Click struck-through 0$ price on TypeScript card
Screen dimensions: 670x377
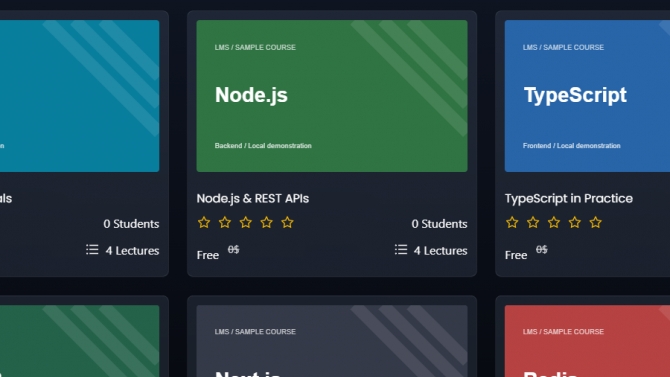click(x=541, y=250)
